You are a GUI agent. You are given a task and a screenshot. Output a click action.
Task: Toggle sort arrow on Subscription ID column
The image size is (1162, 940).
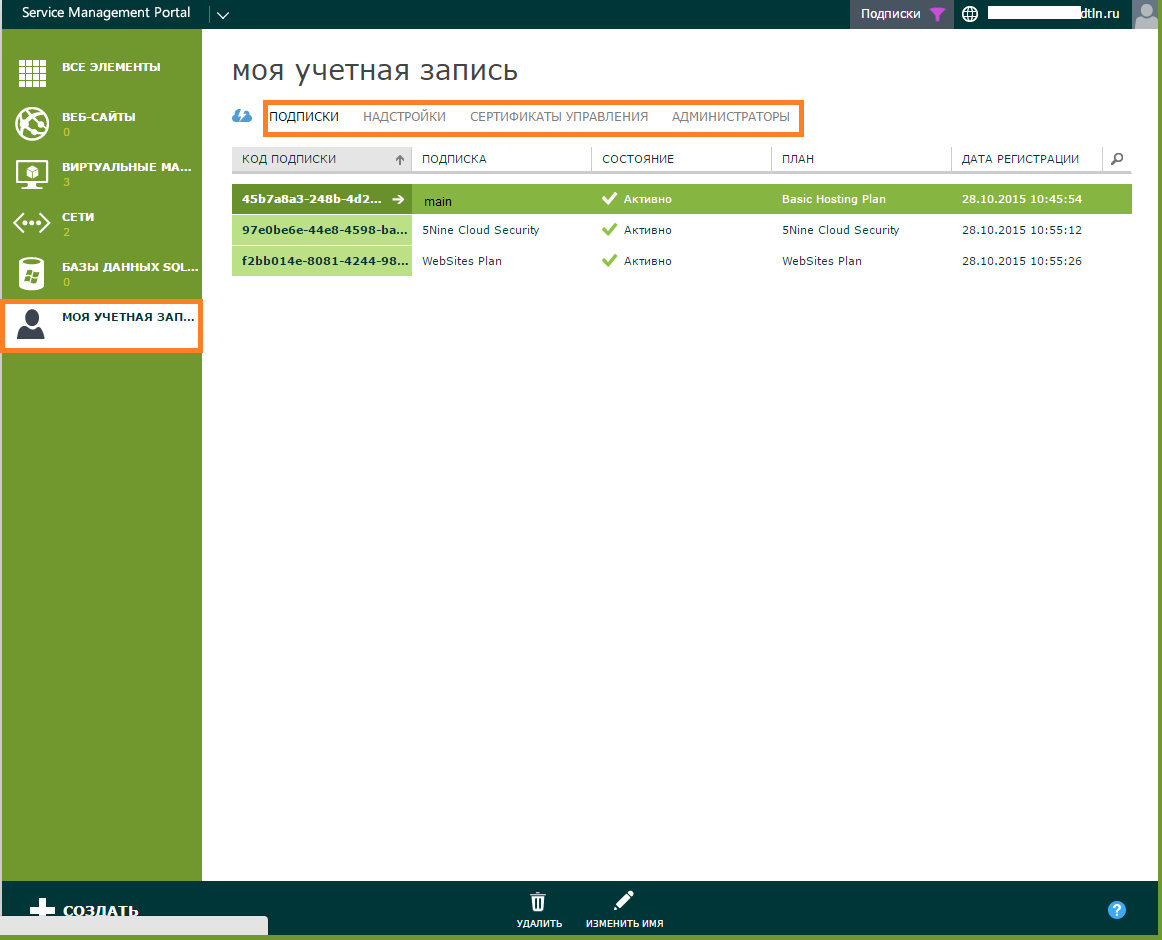tap(399, 159)
